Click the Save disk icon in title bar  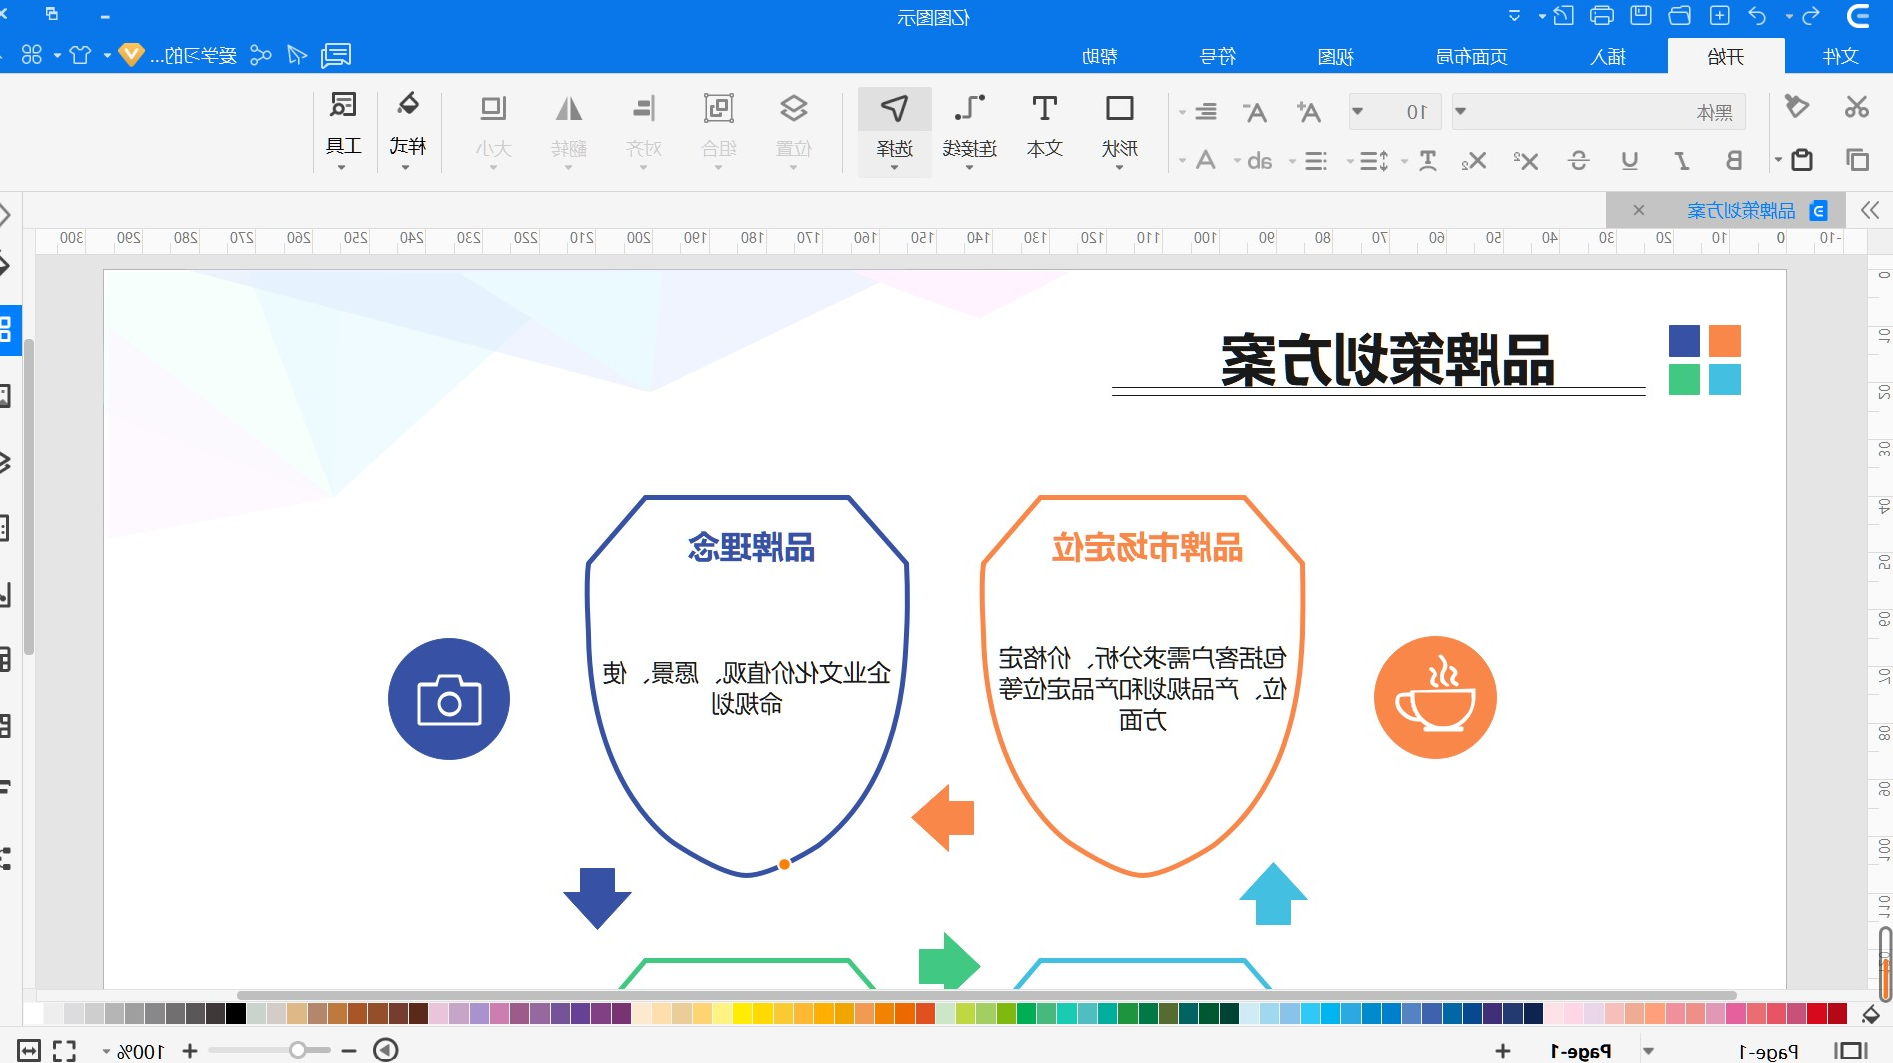pyautogui.click(x=1641, y=16)
